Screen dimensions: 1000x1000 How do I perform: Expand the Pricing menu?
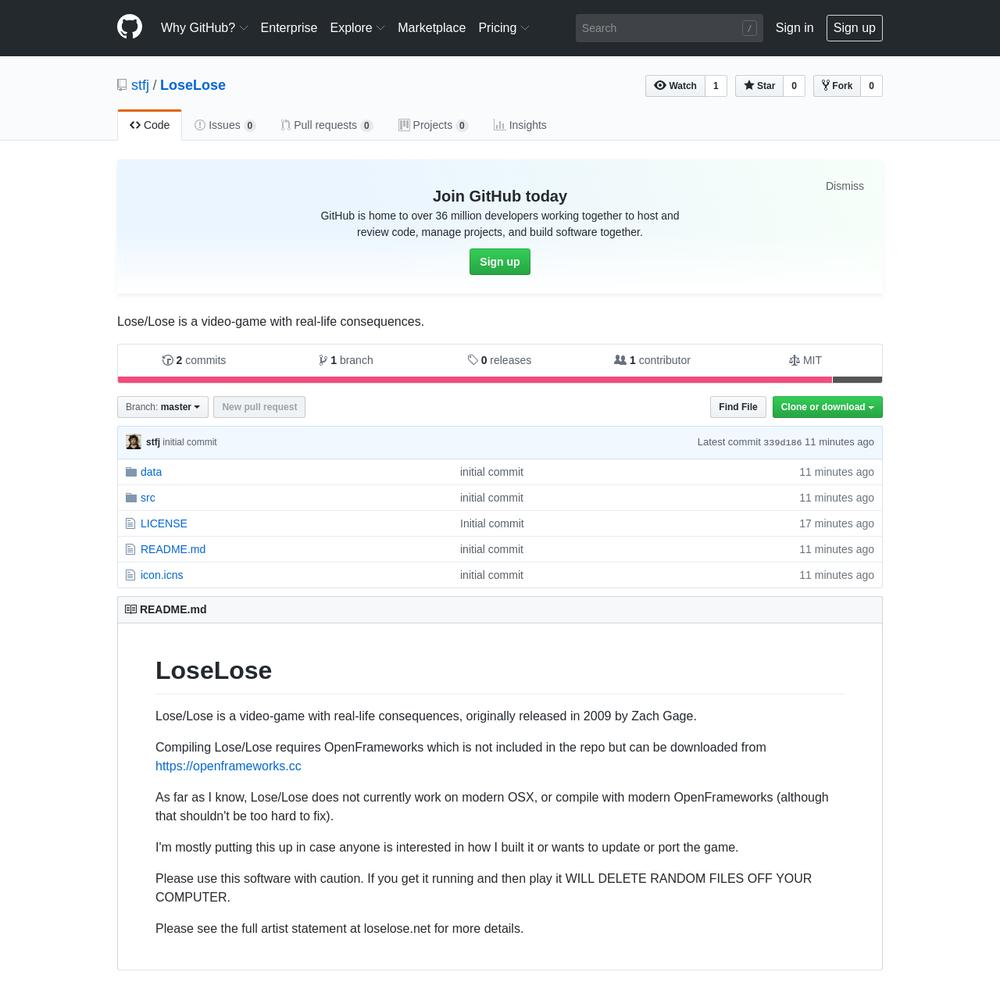(x=504, y=28)
